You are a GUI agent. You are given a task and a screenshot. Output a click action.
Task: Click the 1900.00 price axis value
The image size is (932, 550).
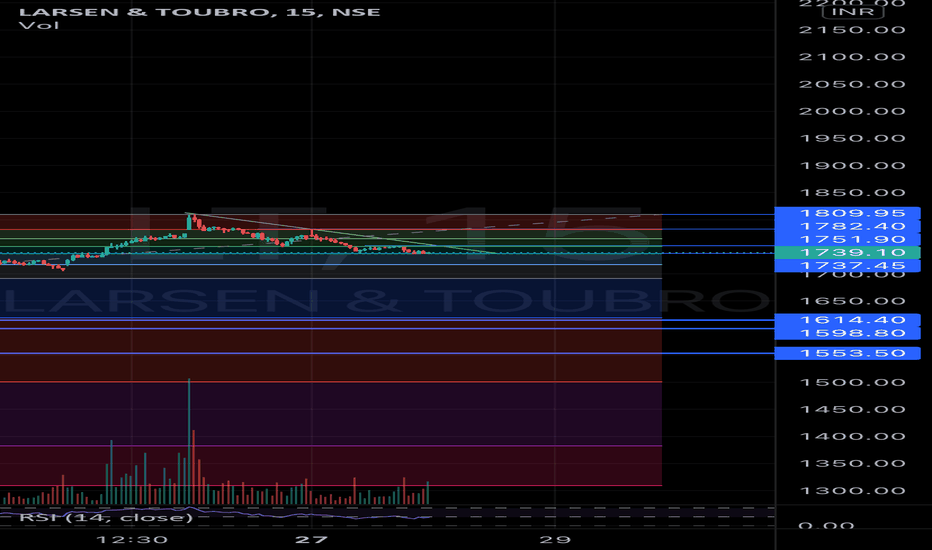coord(852,166)
